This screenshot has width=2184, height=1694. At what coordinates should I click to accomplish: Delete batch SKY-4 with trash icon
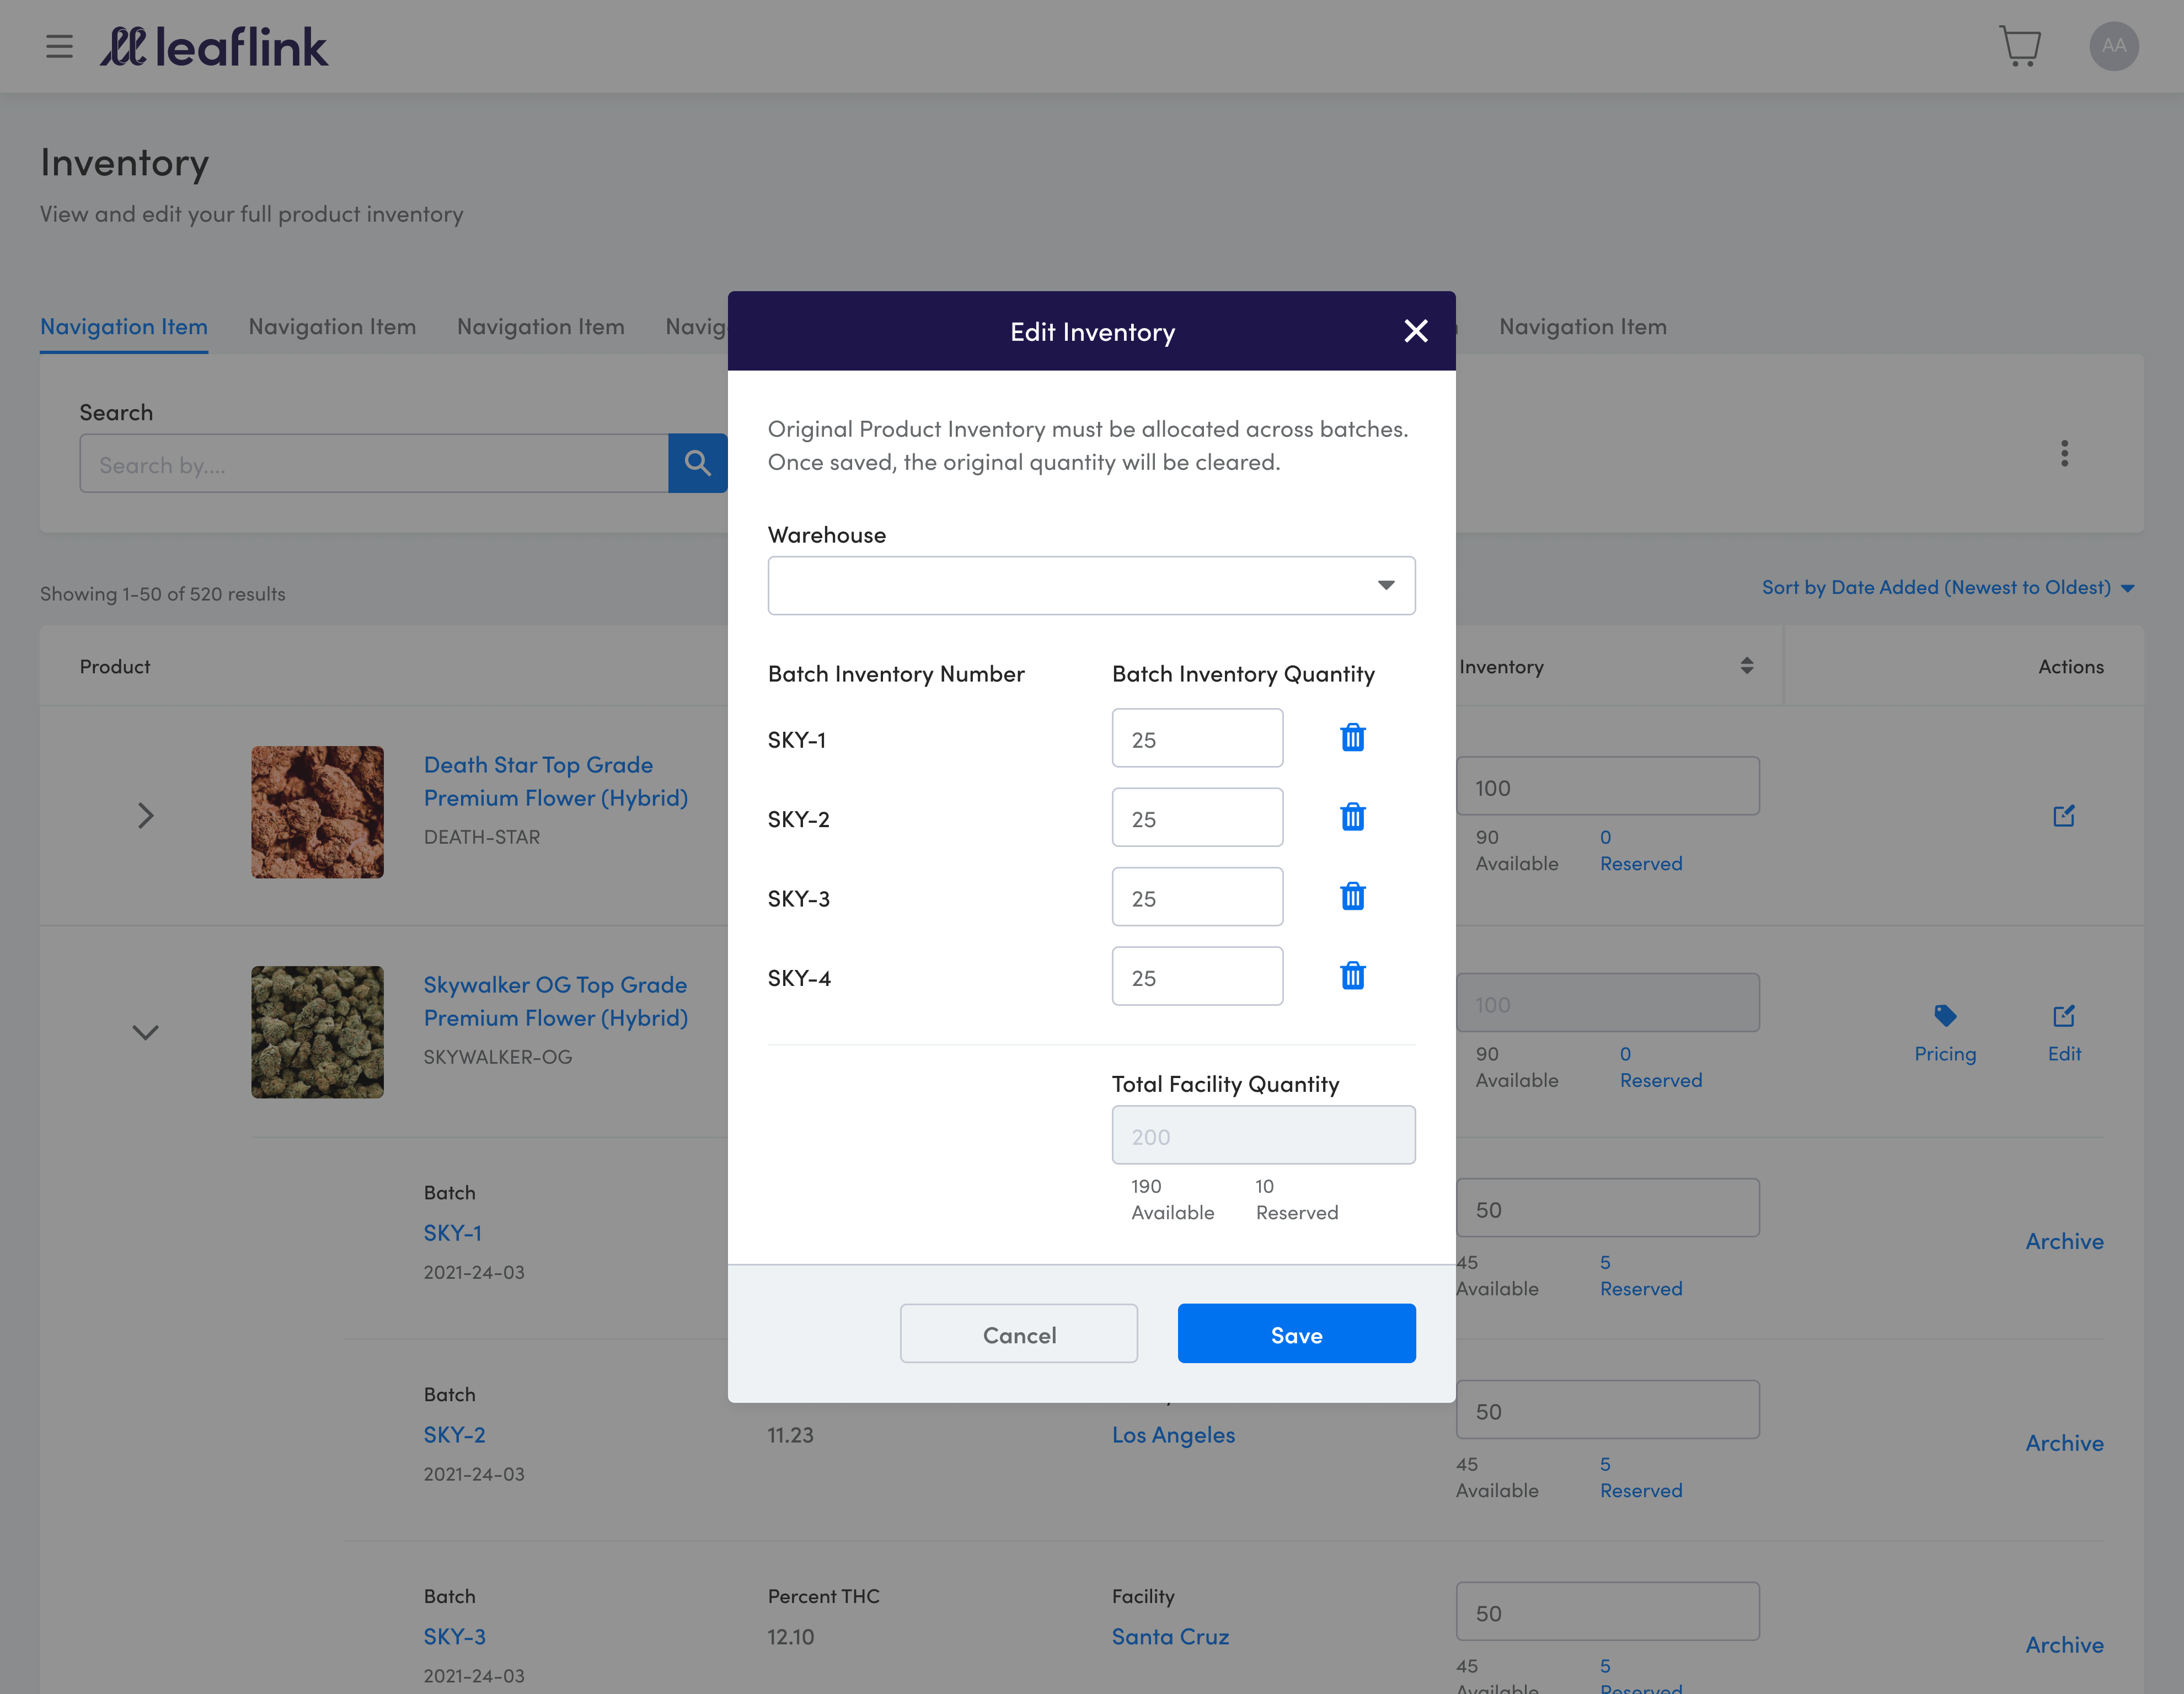pyautogui.click(x=1352, y=976)
